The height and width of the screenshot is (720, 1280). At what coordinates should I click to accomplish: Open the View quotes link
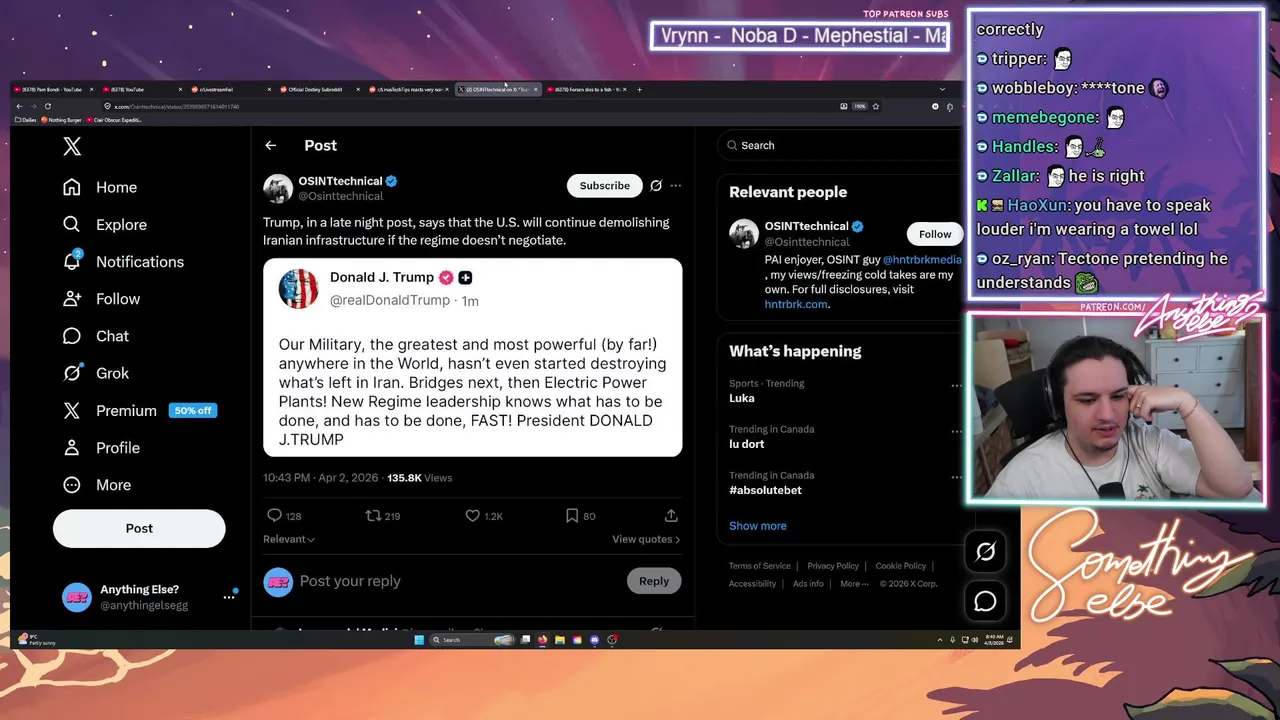pos(646,539)
